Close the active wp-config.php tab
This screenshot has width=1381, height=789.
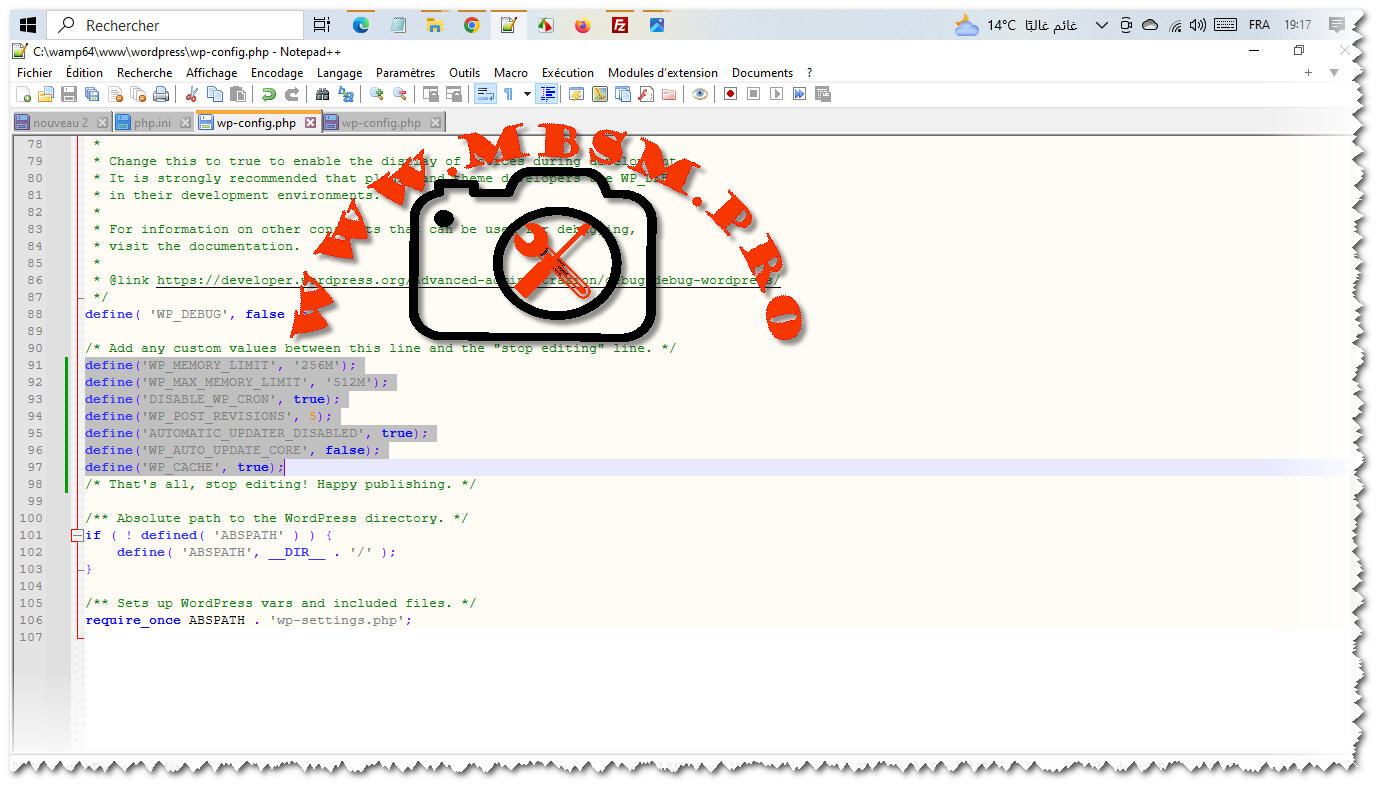tap(310, 123)
